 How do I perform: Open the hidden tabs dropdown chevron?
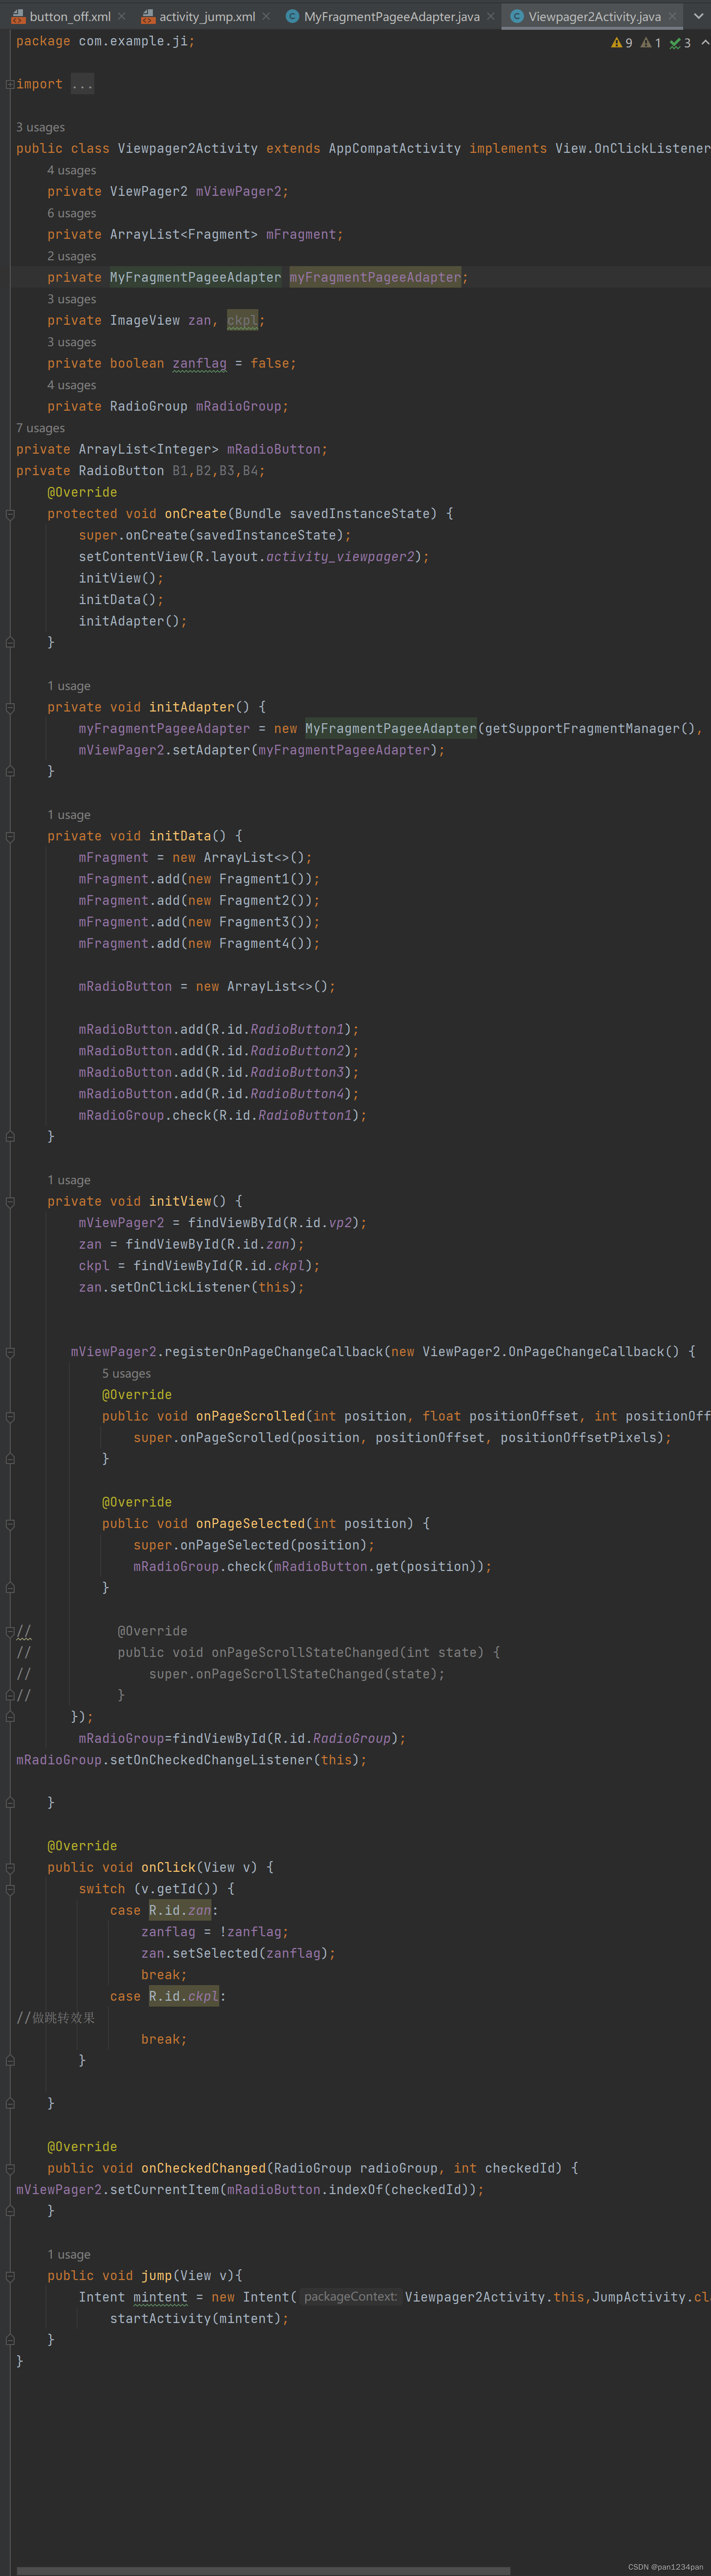tap(698, 16)
